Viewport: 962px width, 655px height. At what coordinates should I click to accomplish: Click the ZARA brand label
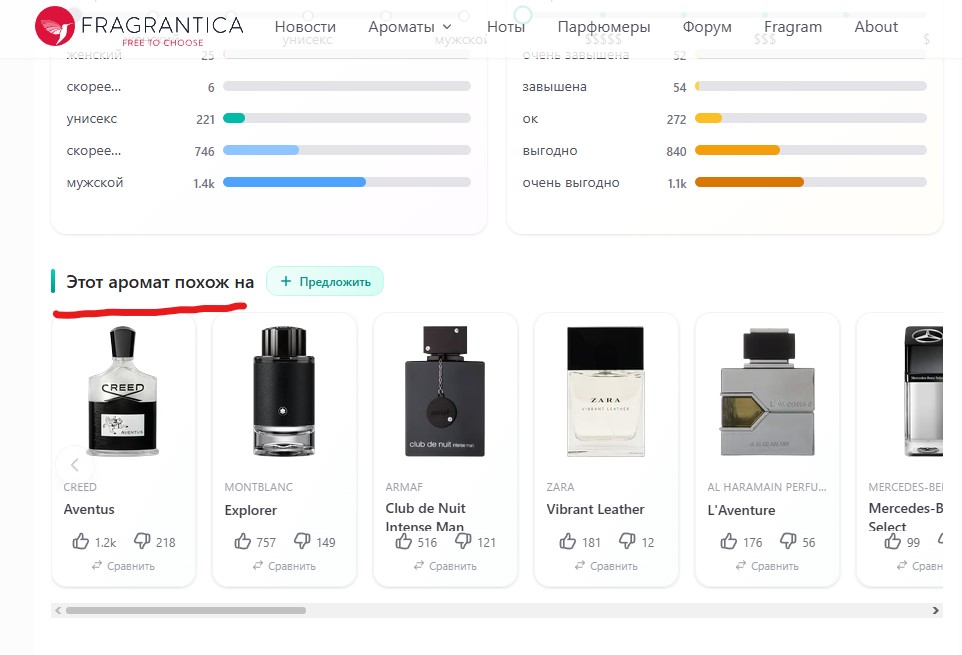point(560,487)
